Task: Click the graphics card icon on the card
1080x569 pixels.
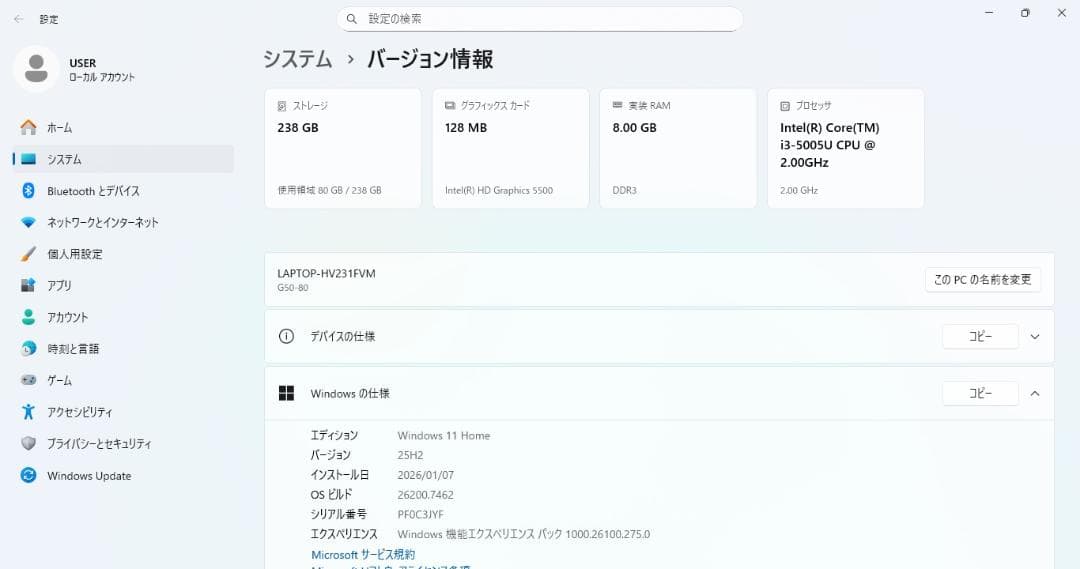Action: 450,105
